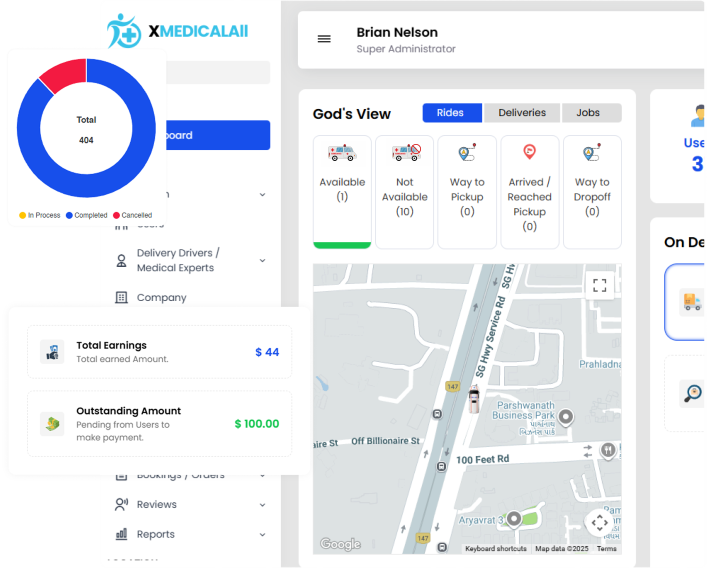Open the highlighted Dashboard menu item
This screenshot has width=707, height=568.
218,135
